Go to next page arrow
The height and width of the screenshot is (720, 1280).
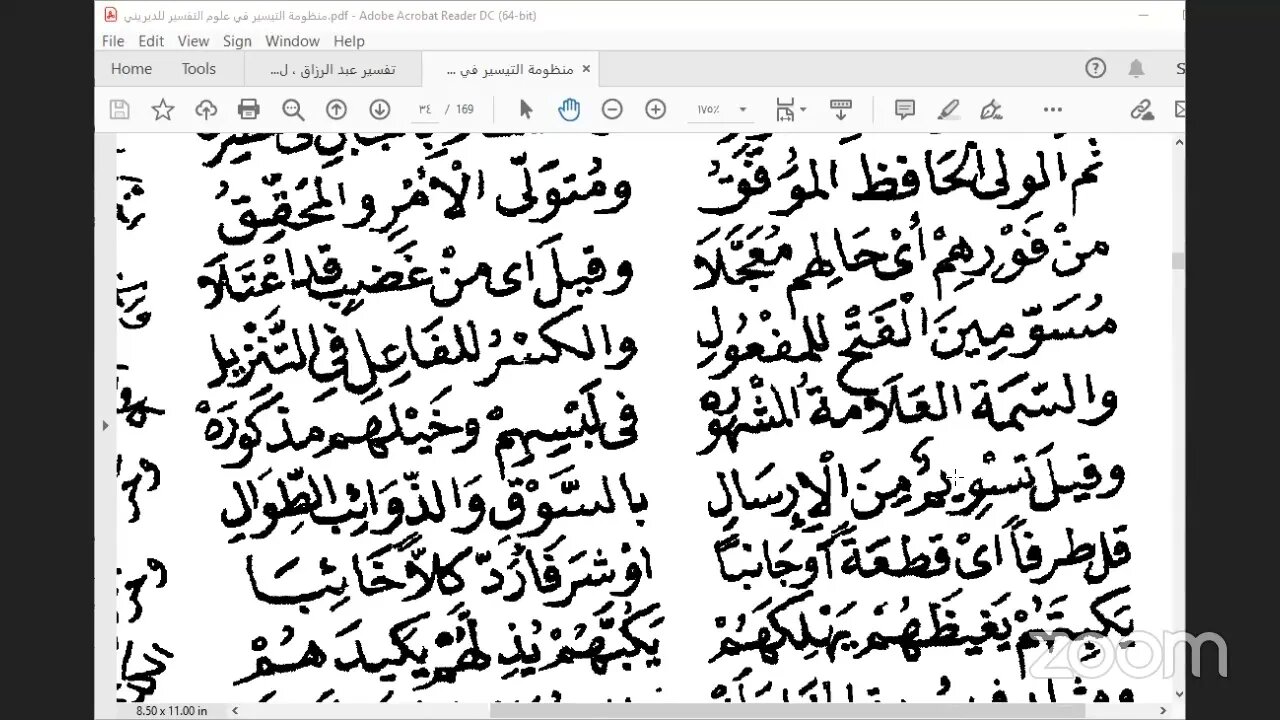pos(380,110)
